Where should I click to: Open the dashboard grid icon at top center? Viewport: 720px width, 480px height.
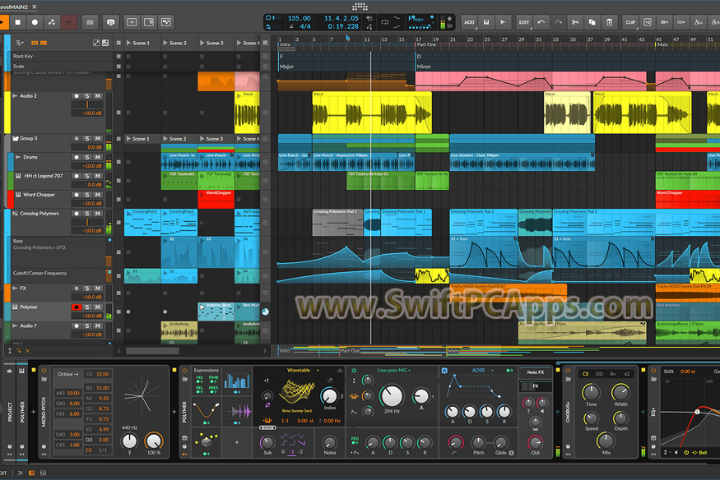coord(360,6)
